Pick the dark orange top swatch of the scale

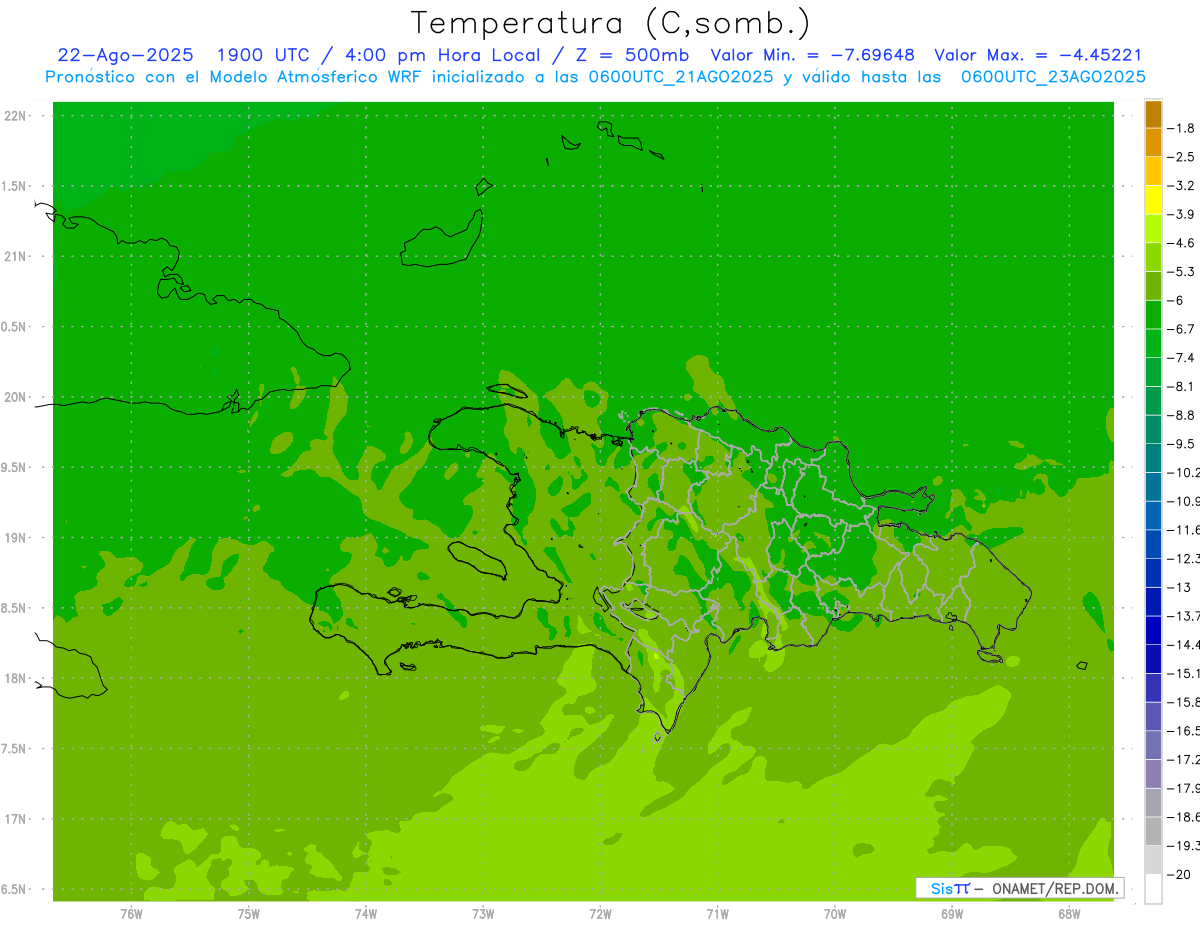(x=1153, y=114)
